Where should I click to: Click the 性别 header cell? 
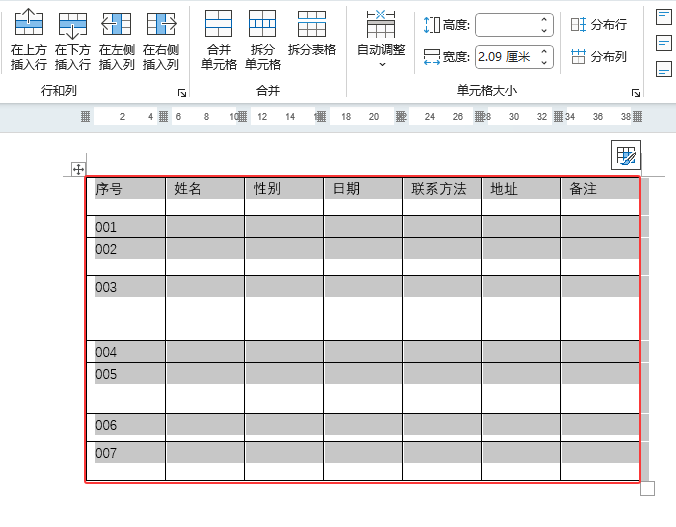(284, 196)
